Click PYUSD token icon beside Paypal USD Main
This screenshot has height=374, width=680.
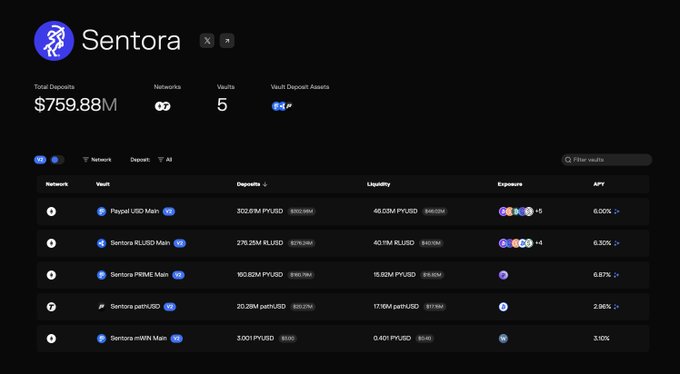[101, 211]
